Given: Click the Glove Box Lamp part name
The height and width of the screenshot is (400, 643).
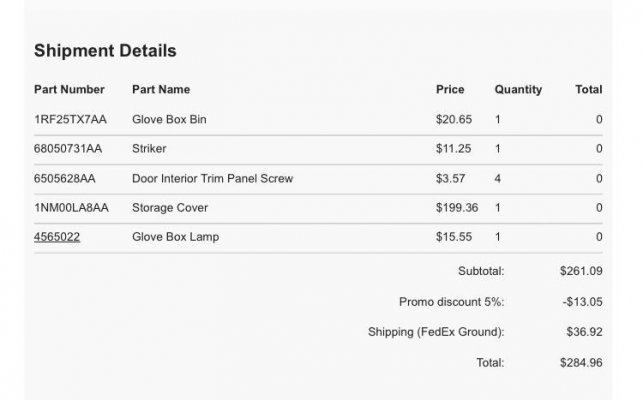Looking at the screenshot, I should [x=176, y=237].
